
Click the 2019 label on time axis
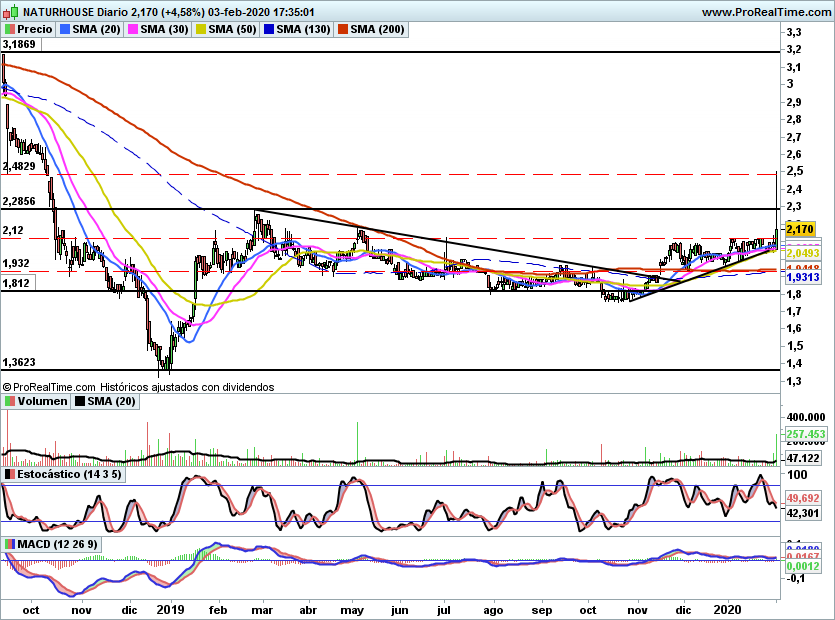(x=170, y=610)
